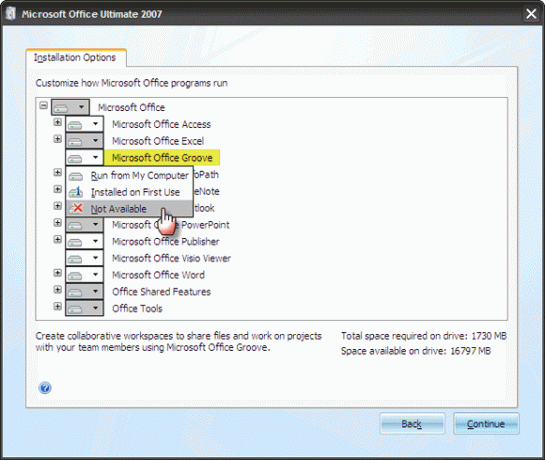
Task: Expand the Office Shared Features node
Action: click(x=58, y=290)
